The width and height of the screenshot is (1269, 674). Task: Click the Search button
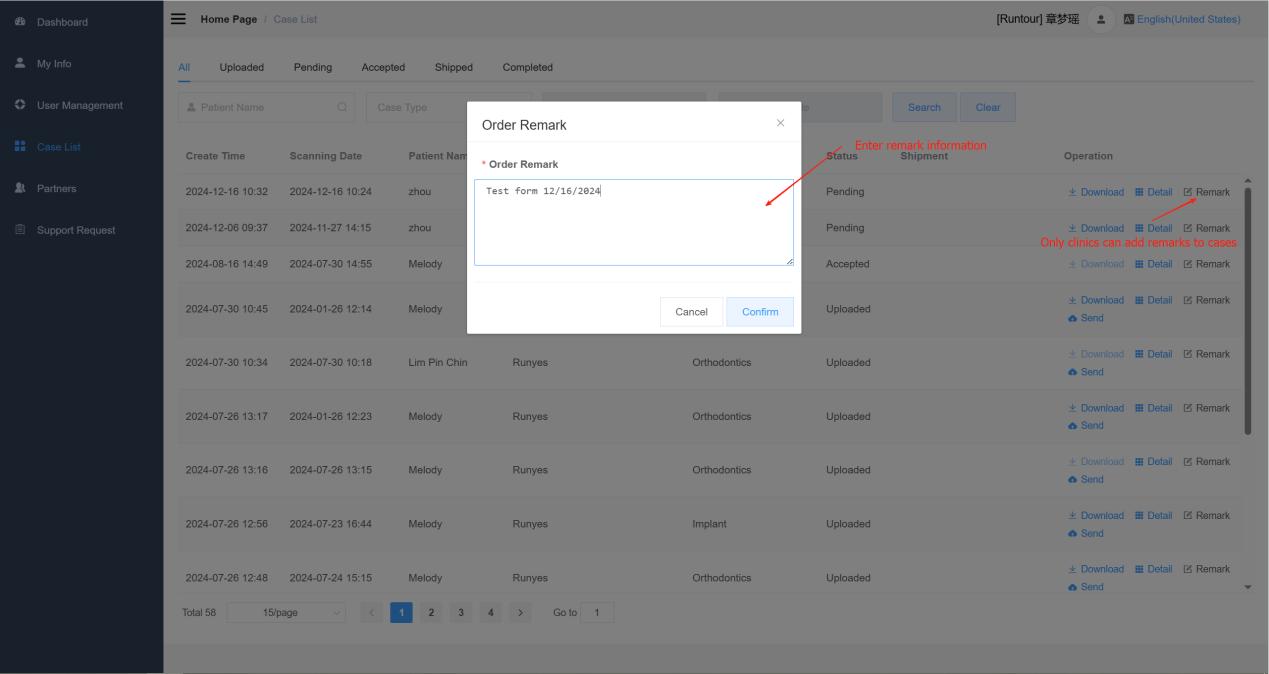pos(924,107)
